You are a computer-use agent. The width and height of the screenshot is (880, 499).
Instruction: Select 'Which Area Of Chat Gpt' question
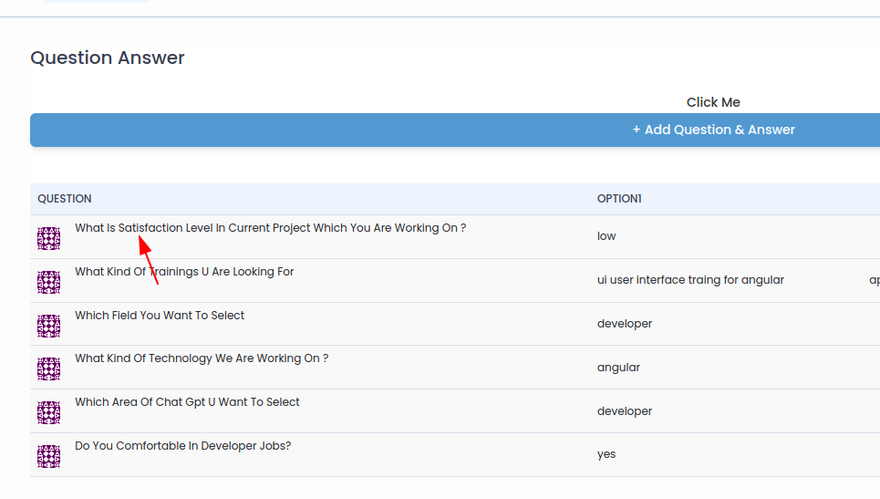[x=187, y=403]
